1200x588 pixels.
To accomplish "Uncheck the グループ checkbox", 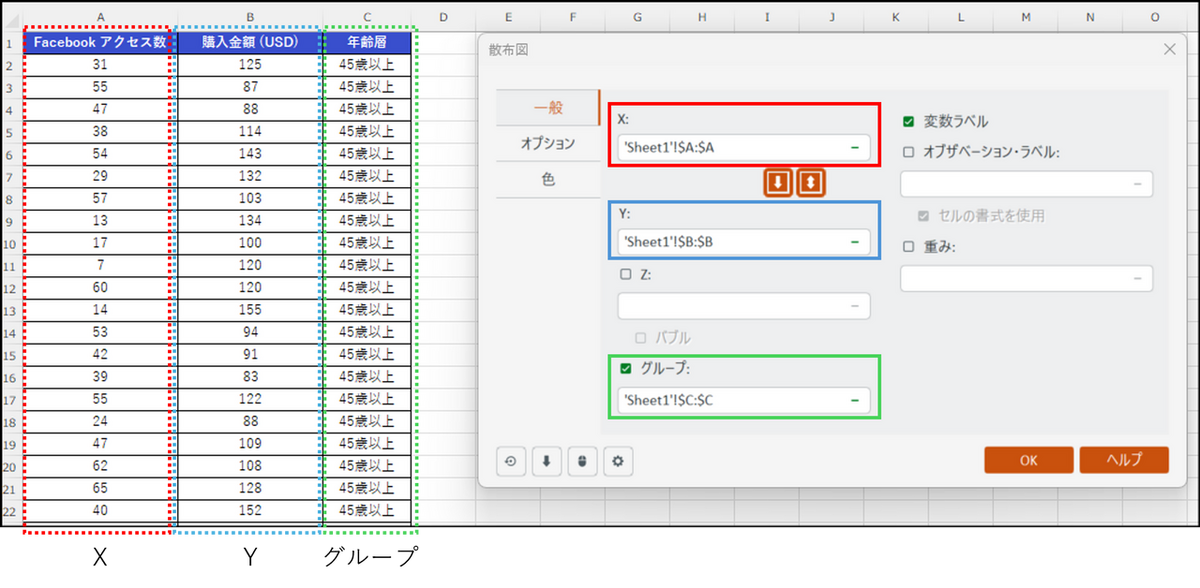I will (626, 369).
